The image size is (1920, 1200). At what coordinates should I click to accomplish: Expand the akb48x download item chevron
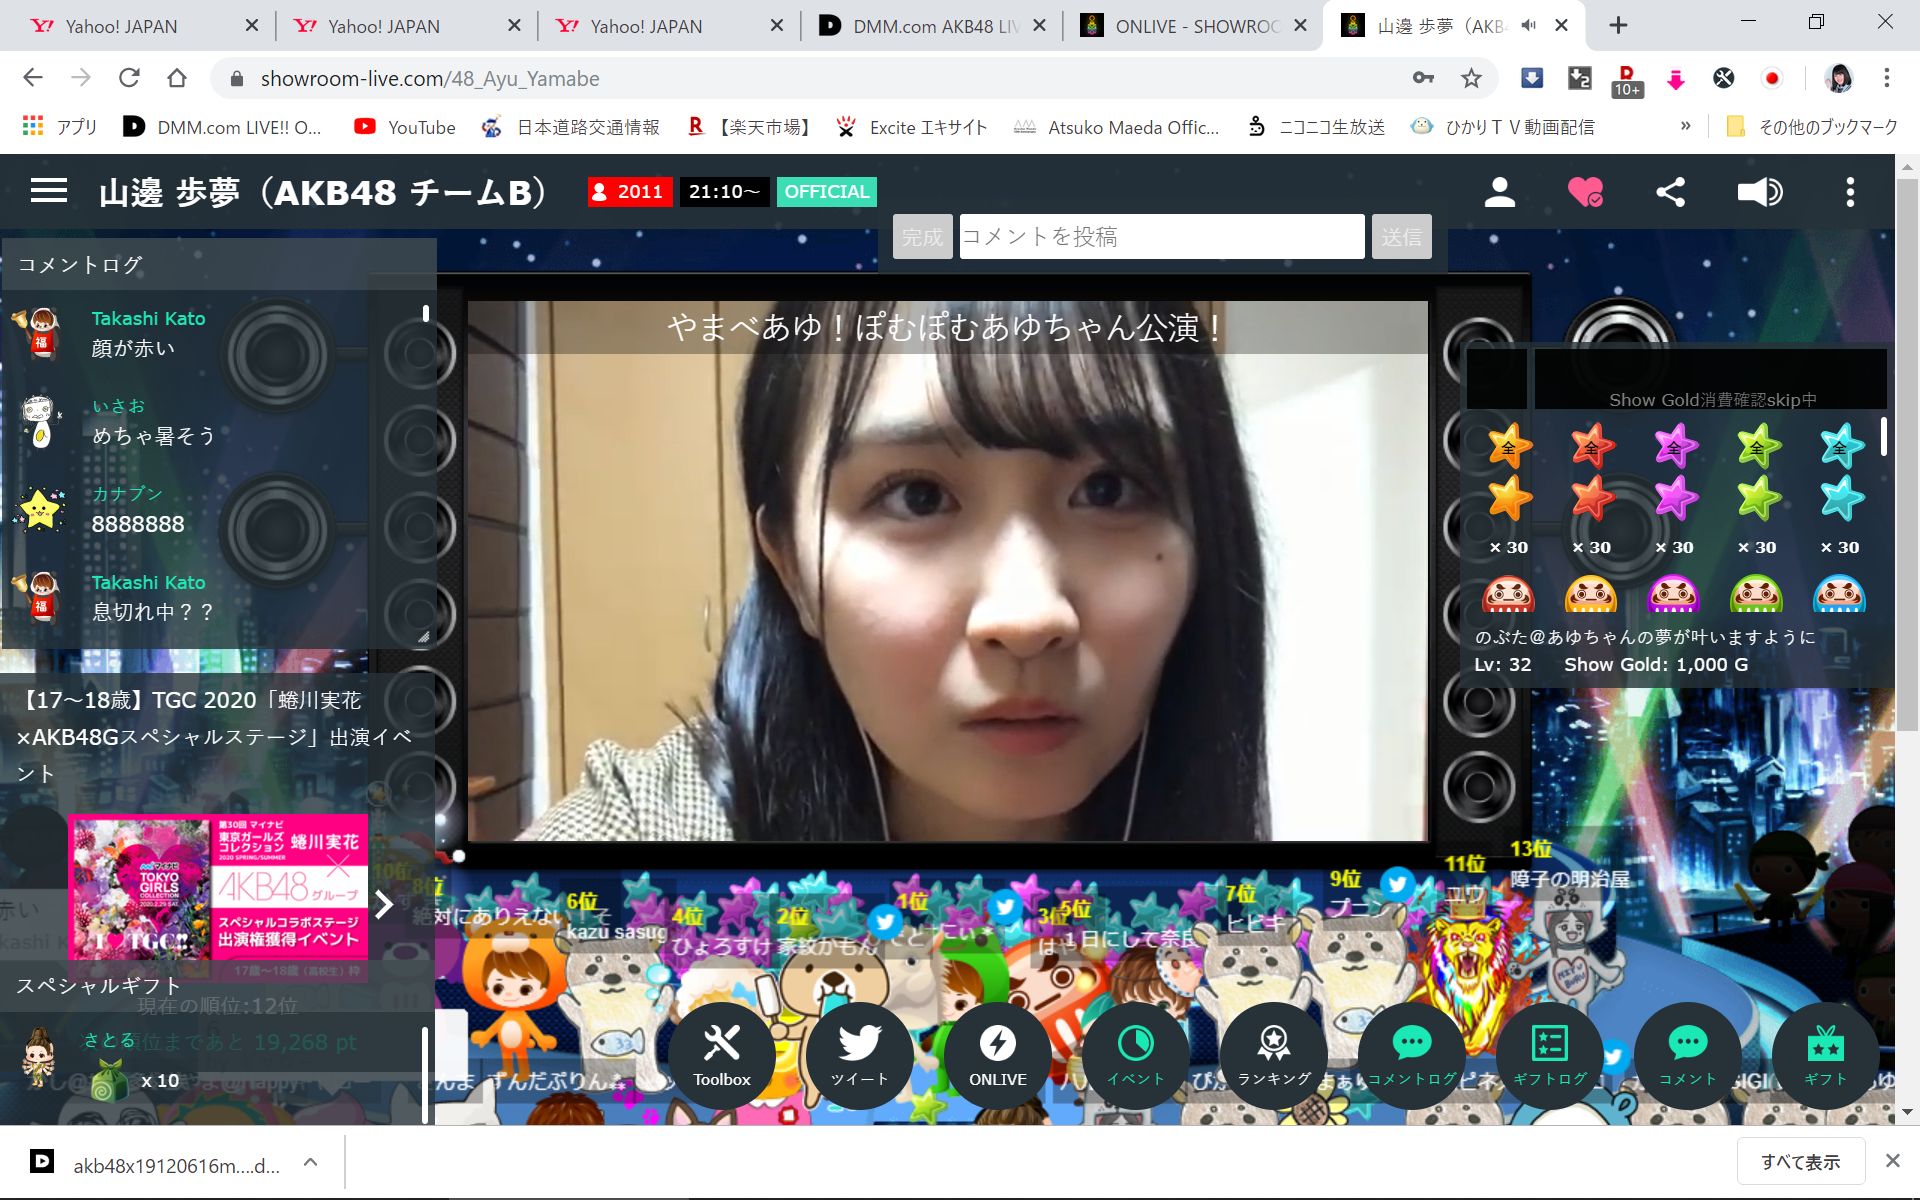311,1162
